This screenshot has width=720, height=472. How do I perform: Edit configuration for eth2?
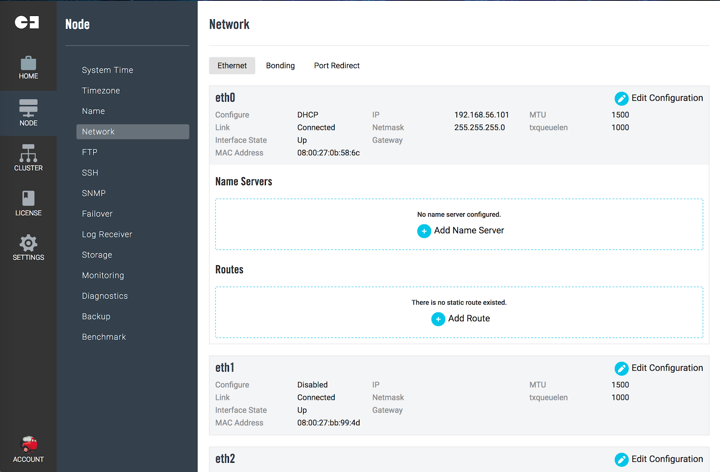pos(659,459)
